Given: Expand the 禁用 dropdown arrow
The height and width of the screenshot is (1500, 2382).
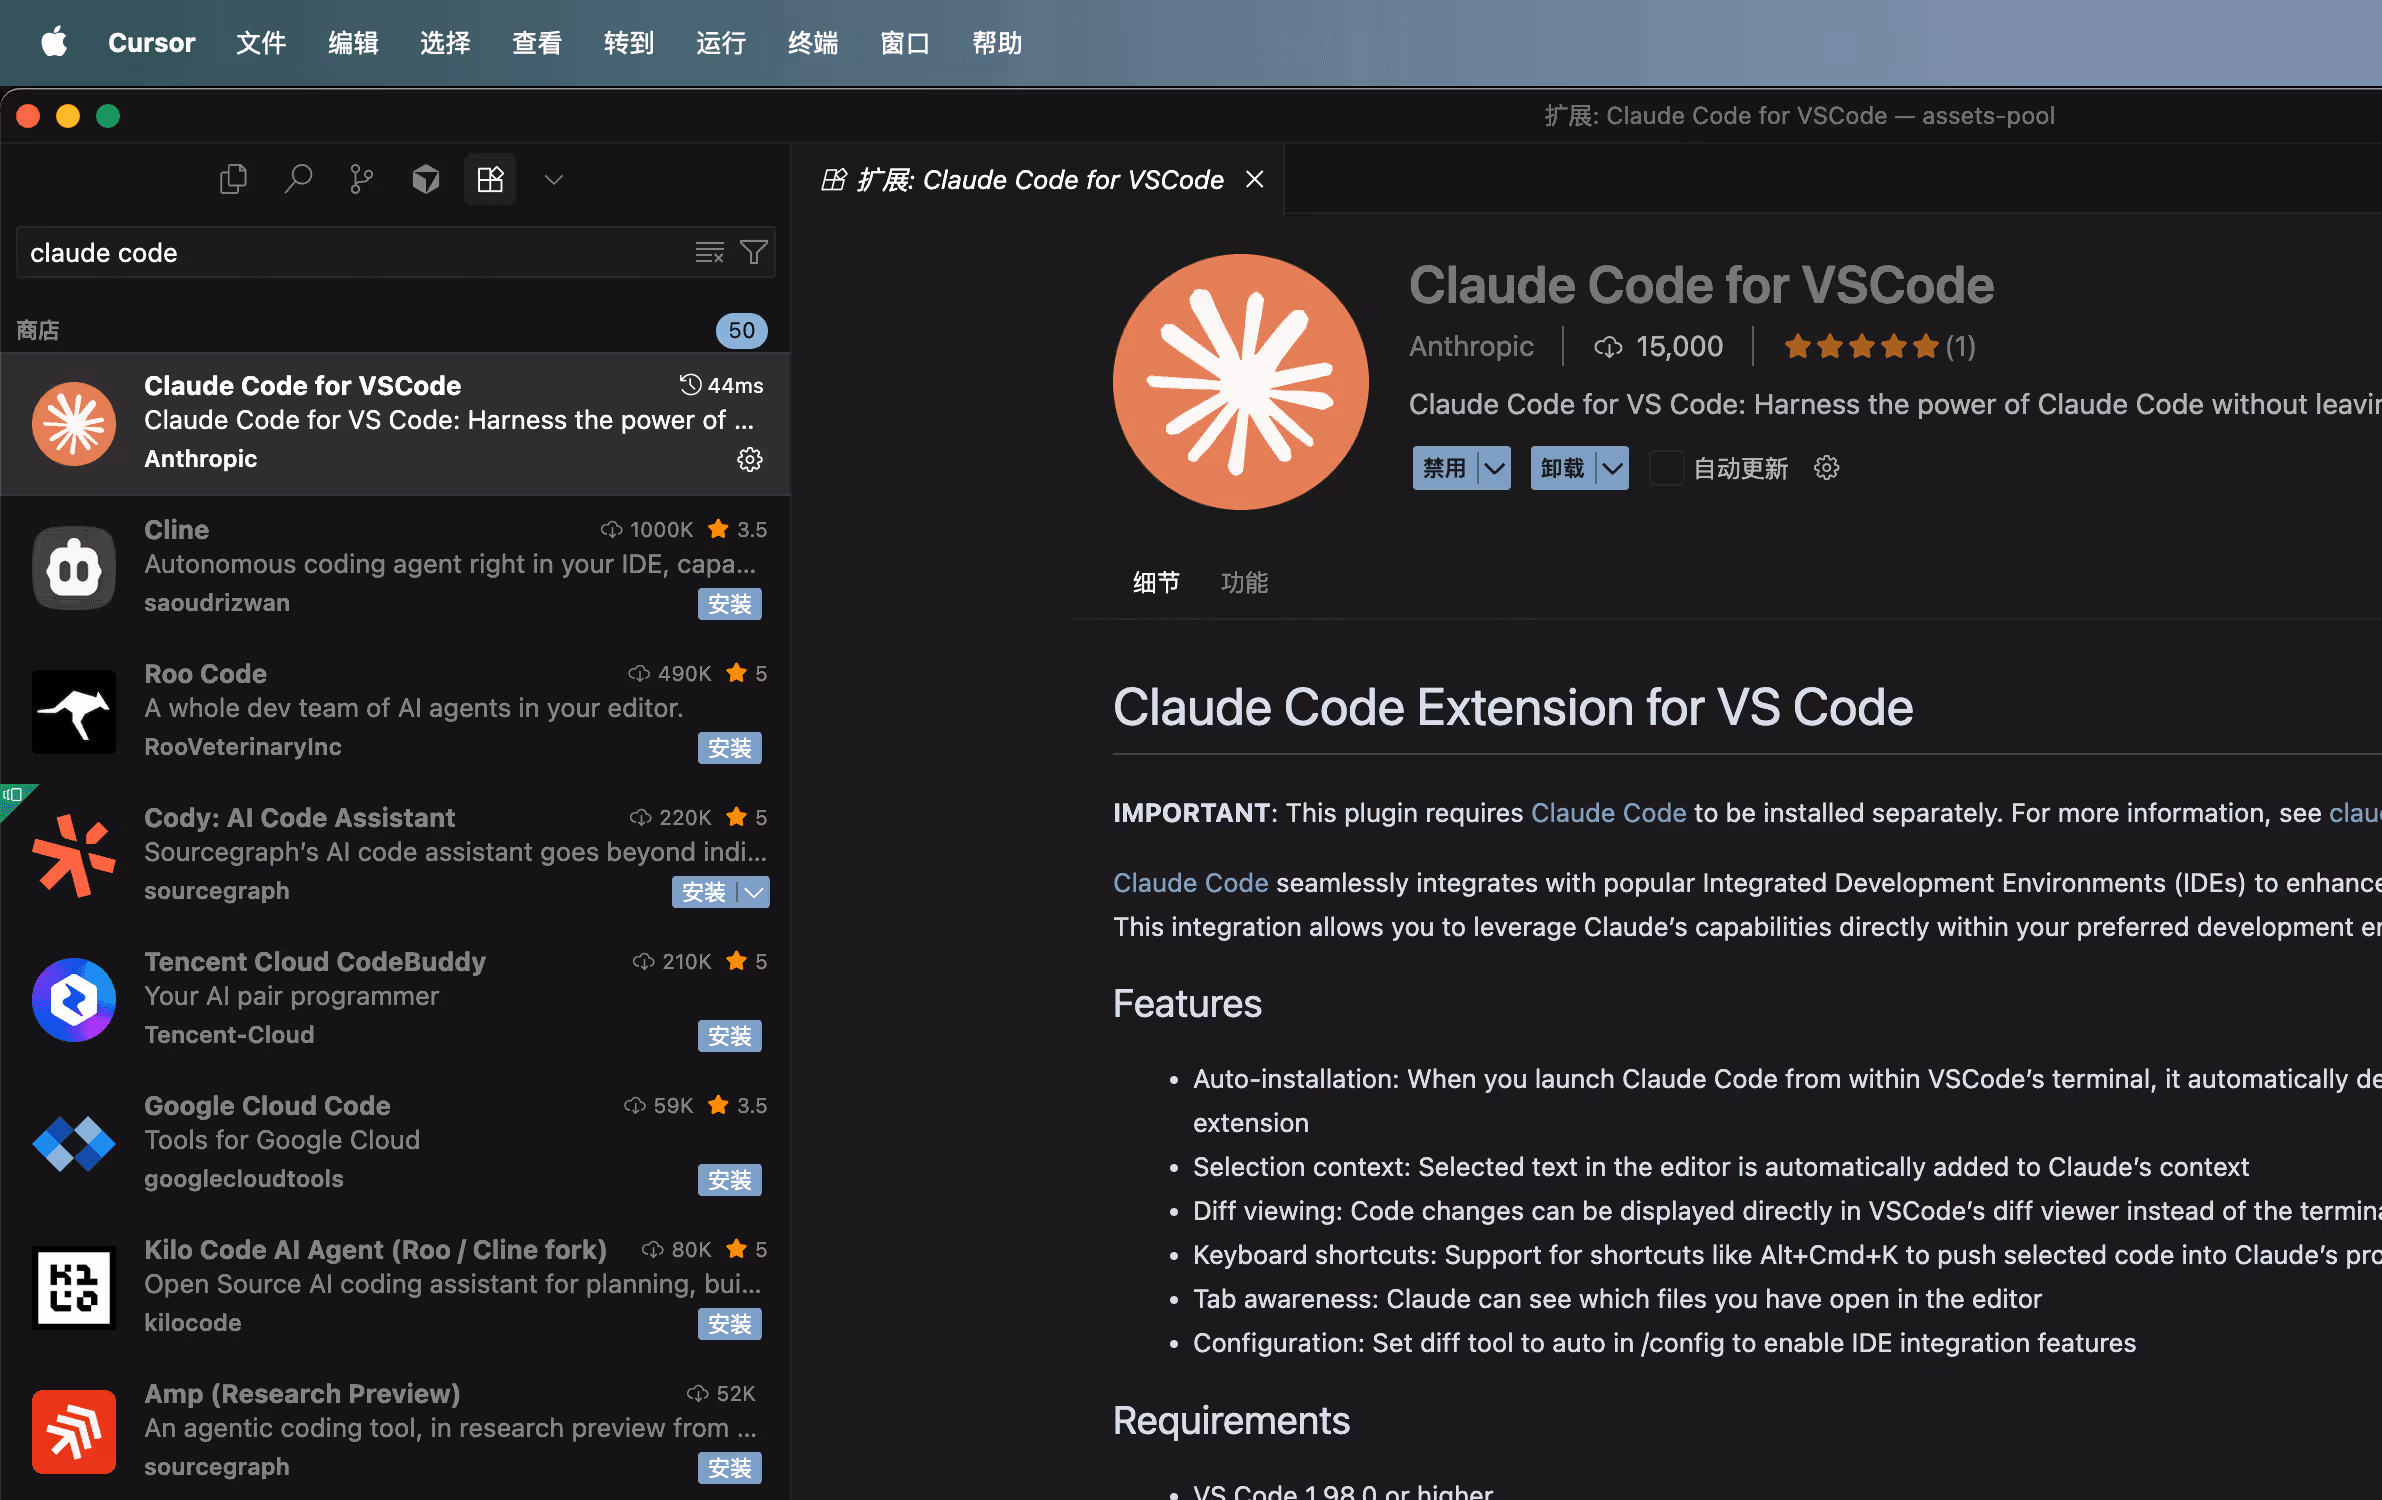Looking at the screenshot, I should point(1494,468).
